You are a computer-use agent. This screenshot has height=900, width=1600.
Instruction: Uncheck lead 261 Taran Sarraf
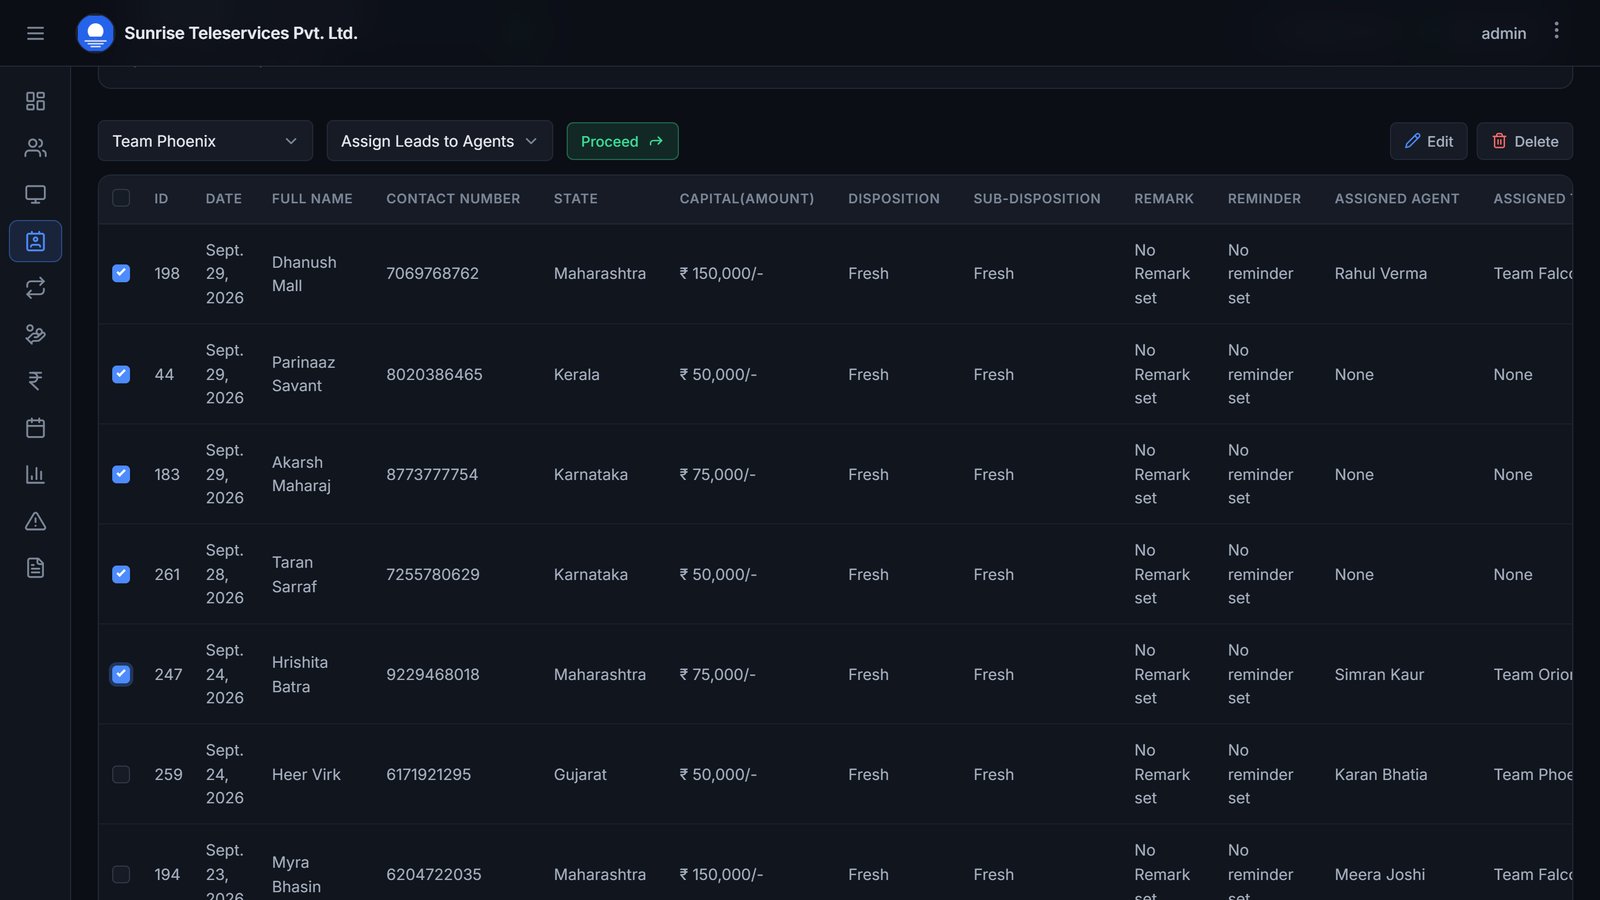(x=121, y=574)
